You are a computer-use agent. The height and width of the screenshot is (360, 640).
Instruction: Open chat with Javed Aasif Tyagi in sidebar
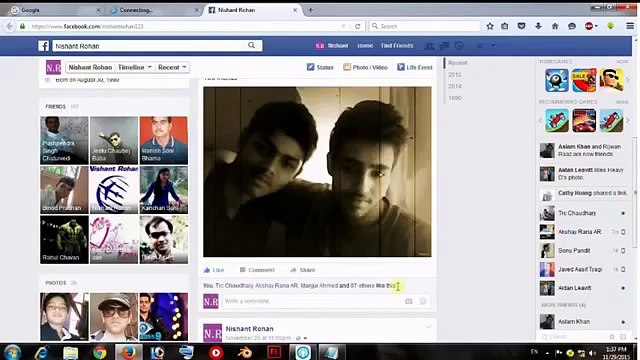click(583, 269)
